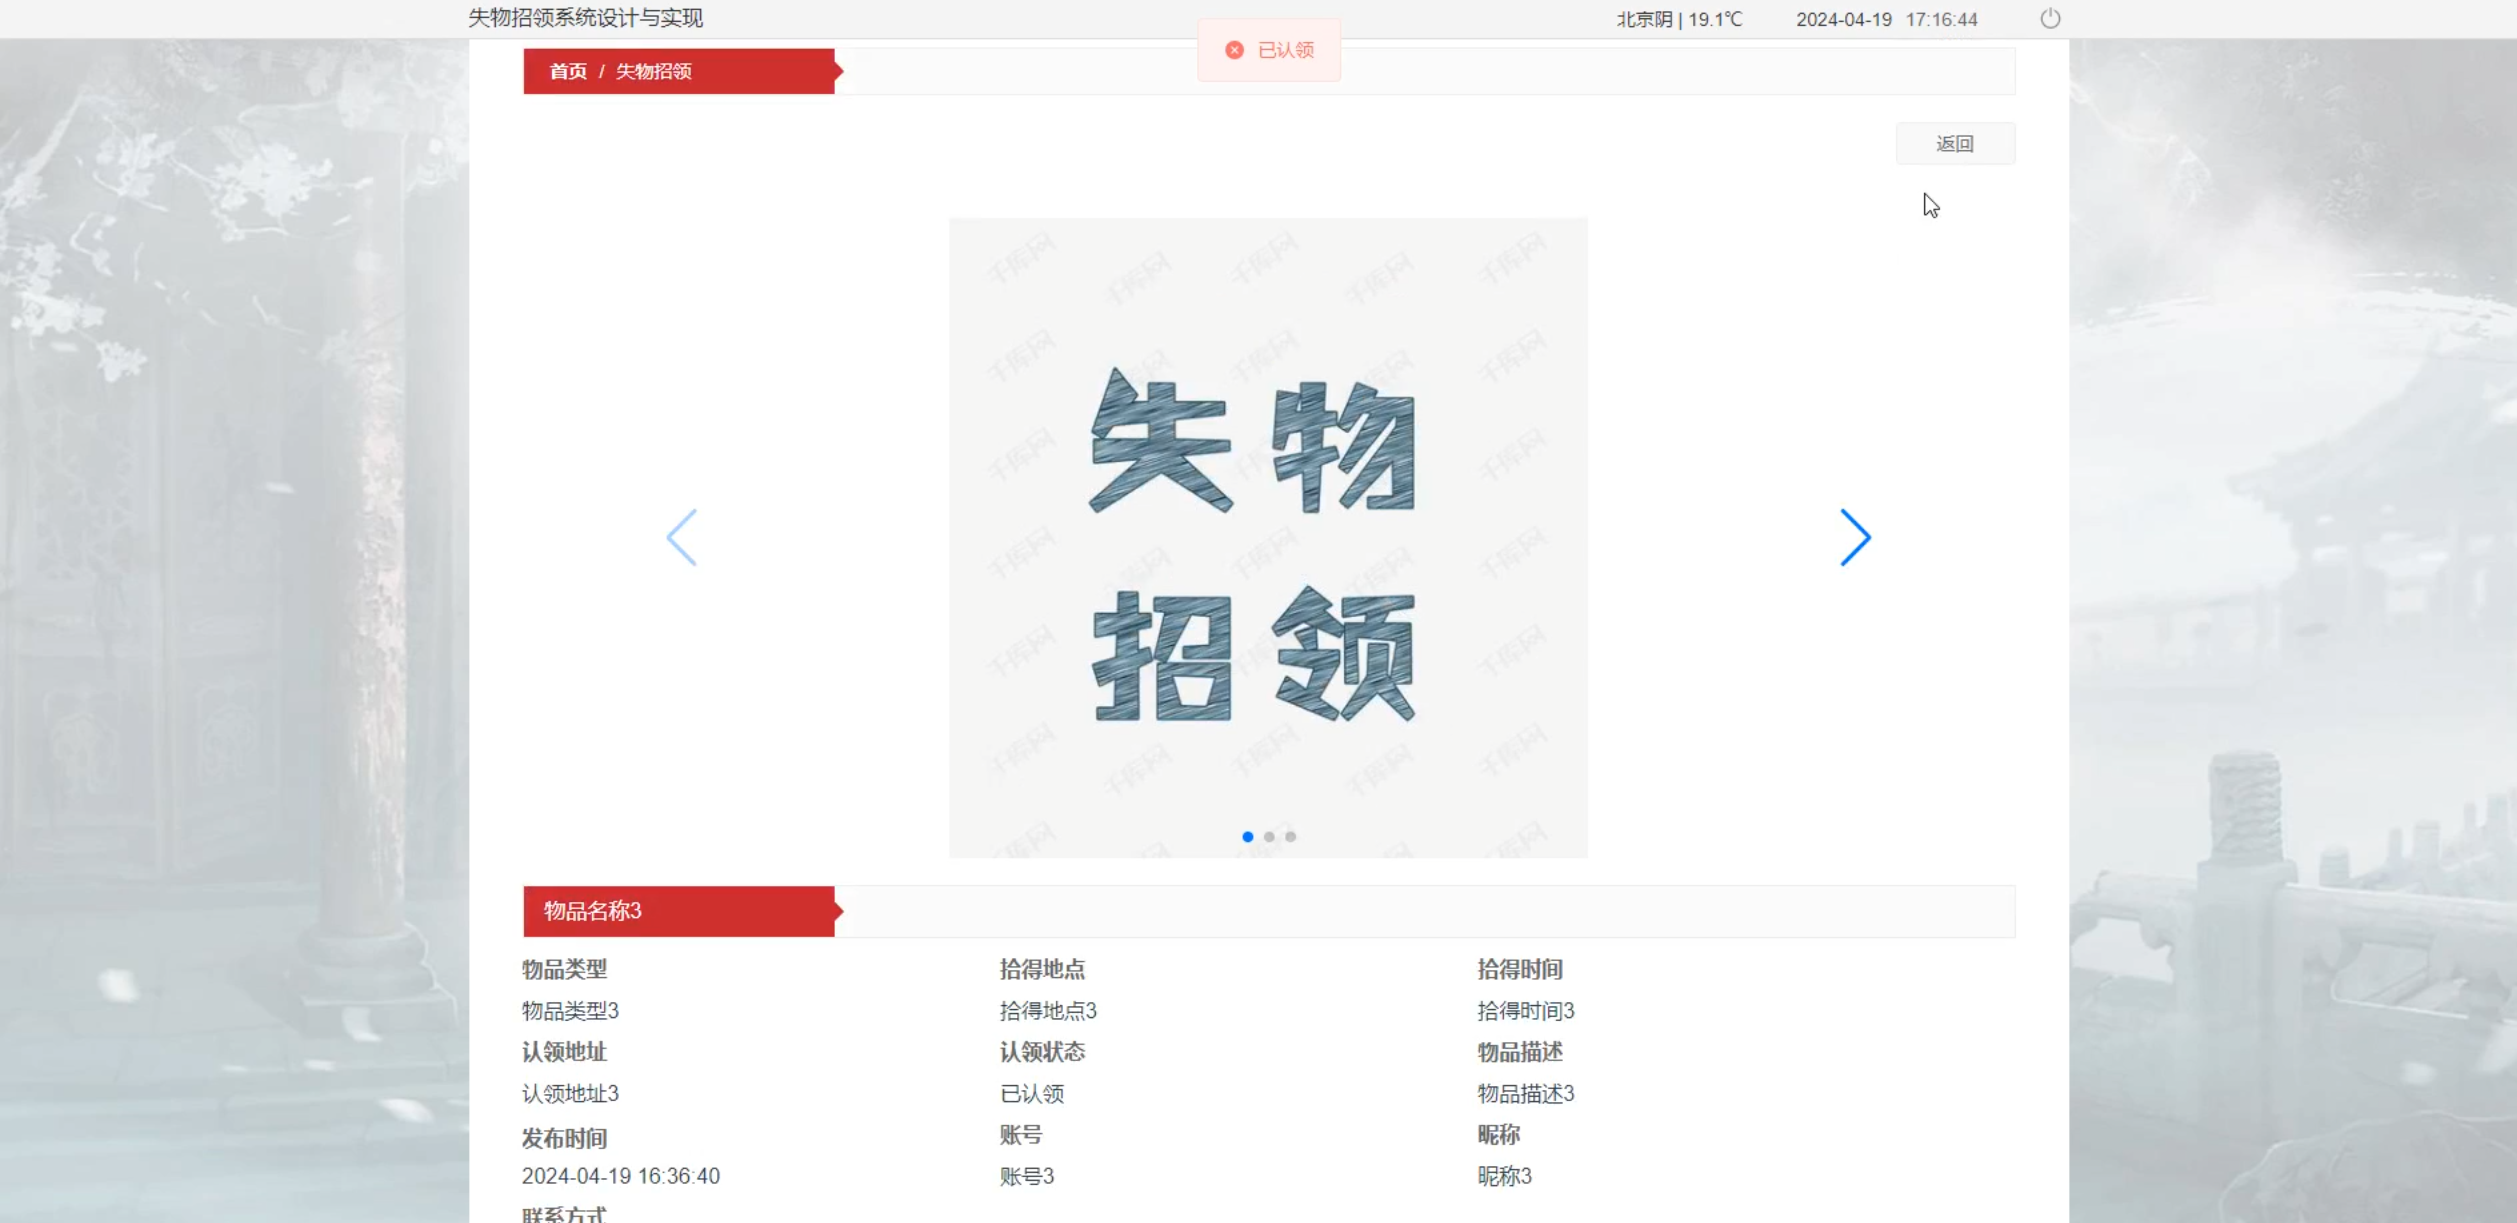Select the second carousel indicator dot
Image resolution: width=2517 pixels, height=1223 pixels.
pyautogui.click(x=1269, y=837)
